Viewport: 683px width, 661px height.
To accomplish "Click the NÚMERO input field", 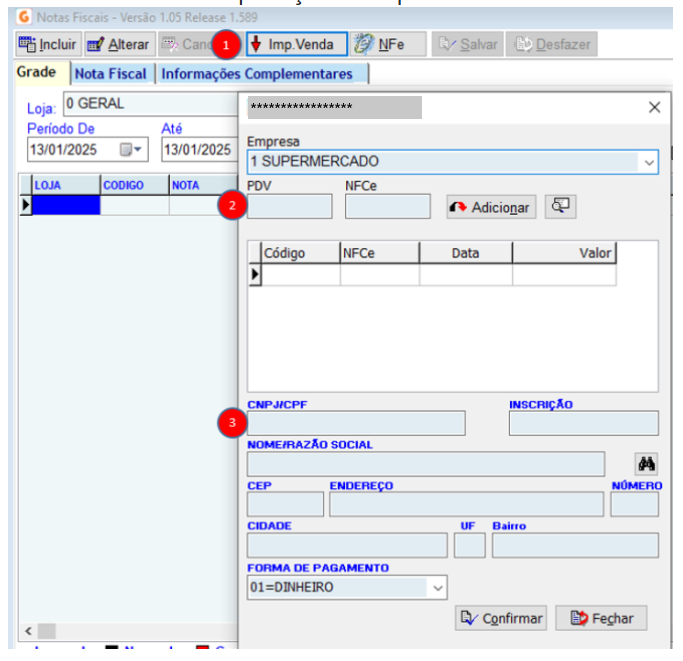I will pyautogui.click(x=635, y=505).
